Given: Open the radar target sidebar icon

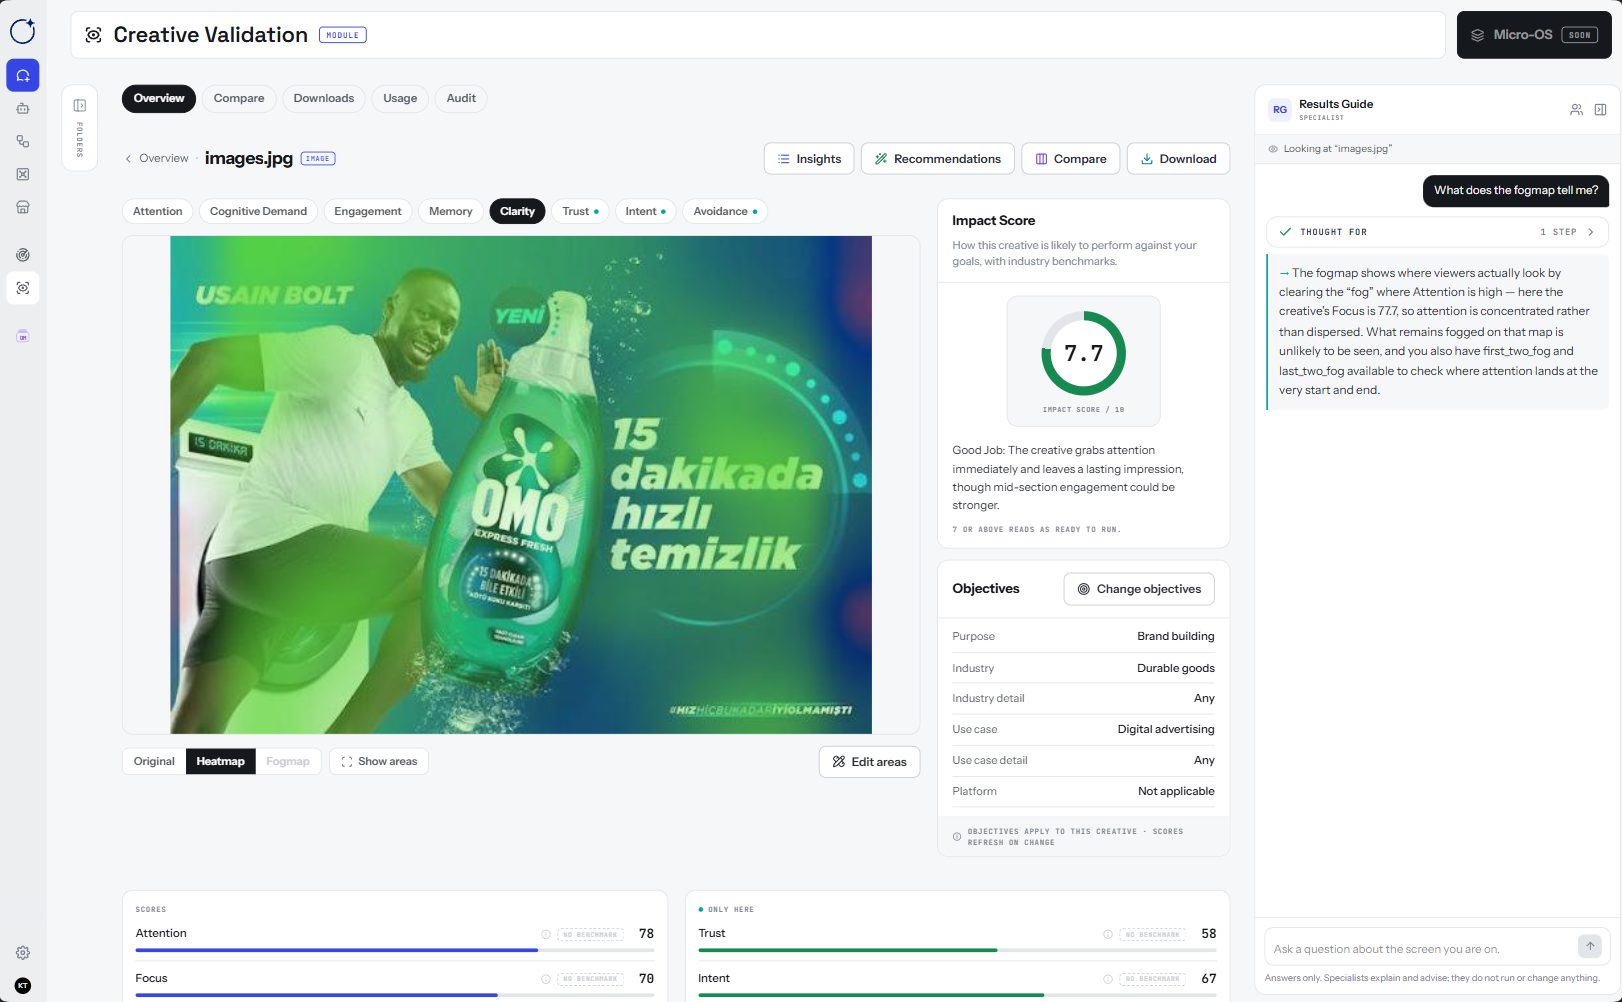Looking at the screenshot, I should pos(23,255).
